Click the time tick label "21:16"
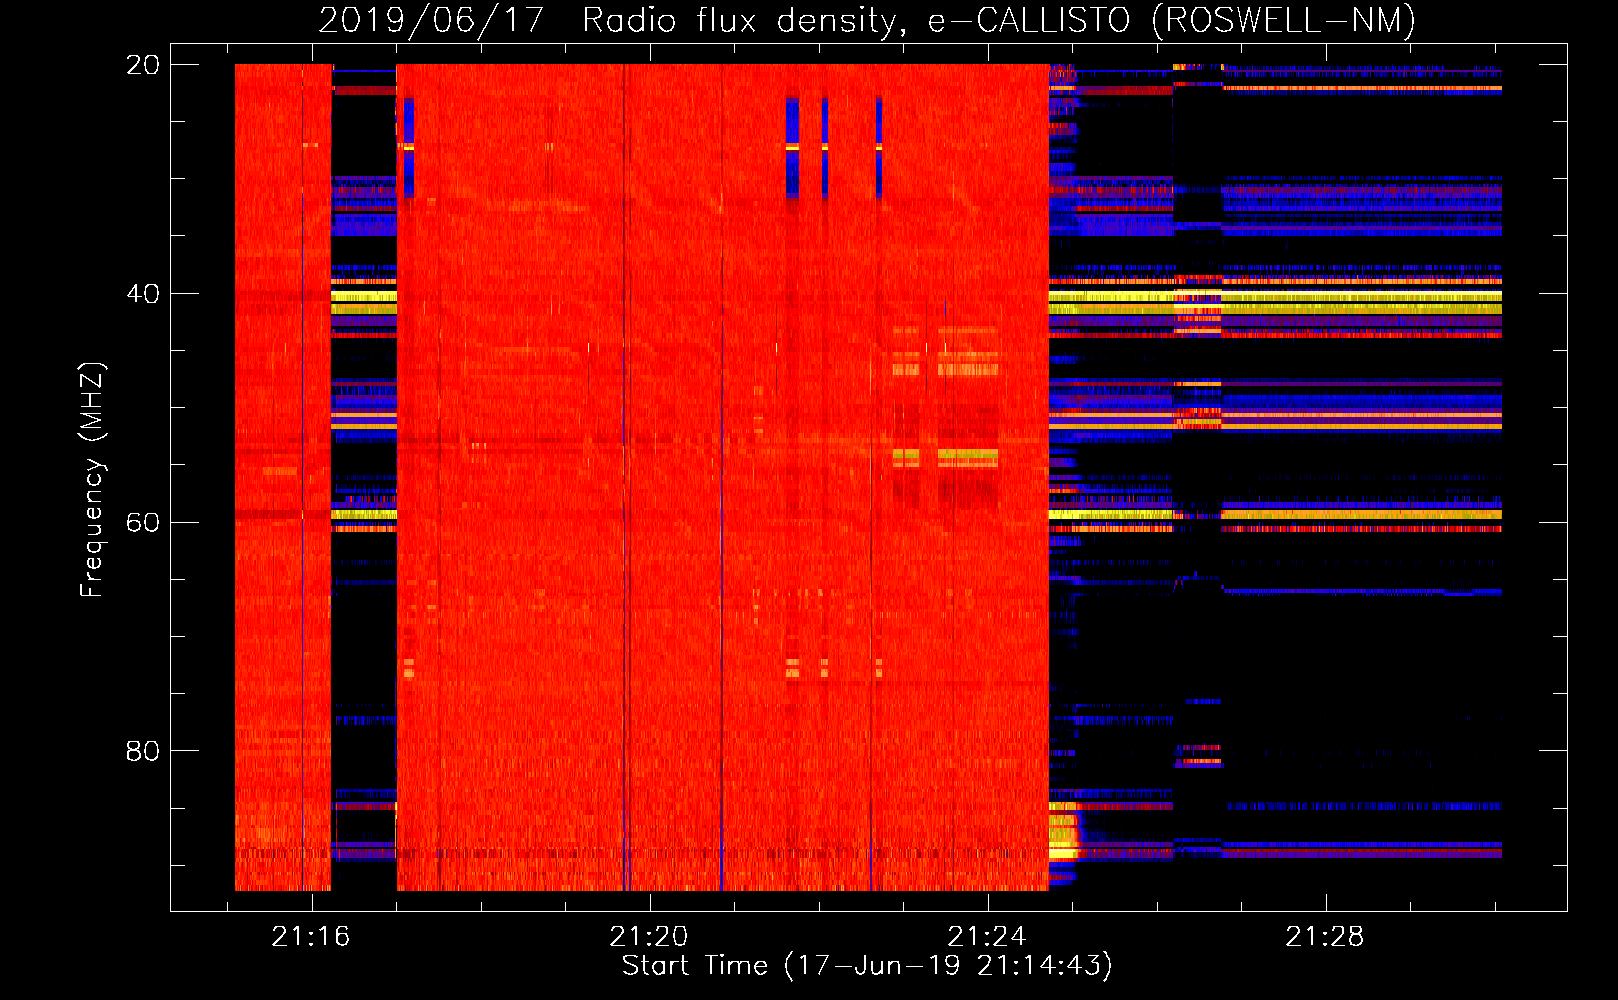Screen dimensions: 1618x1000 tap(311, 937)
